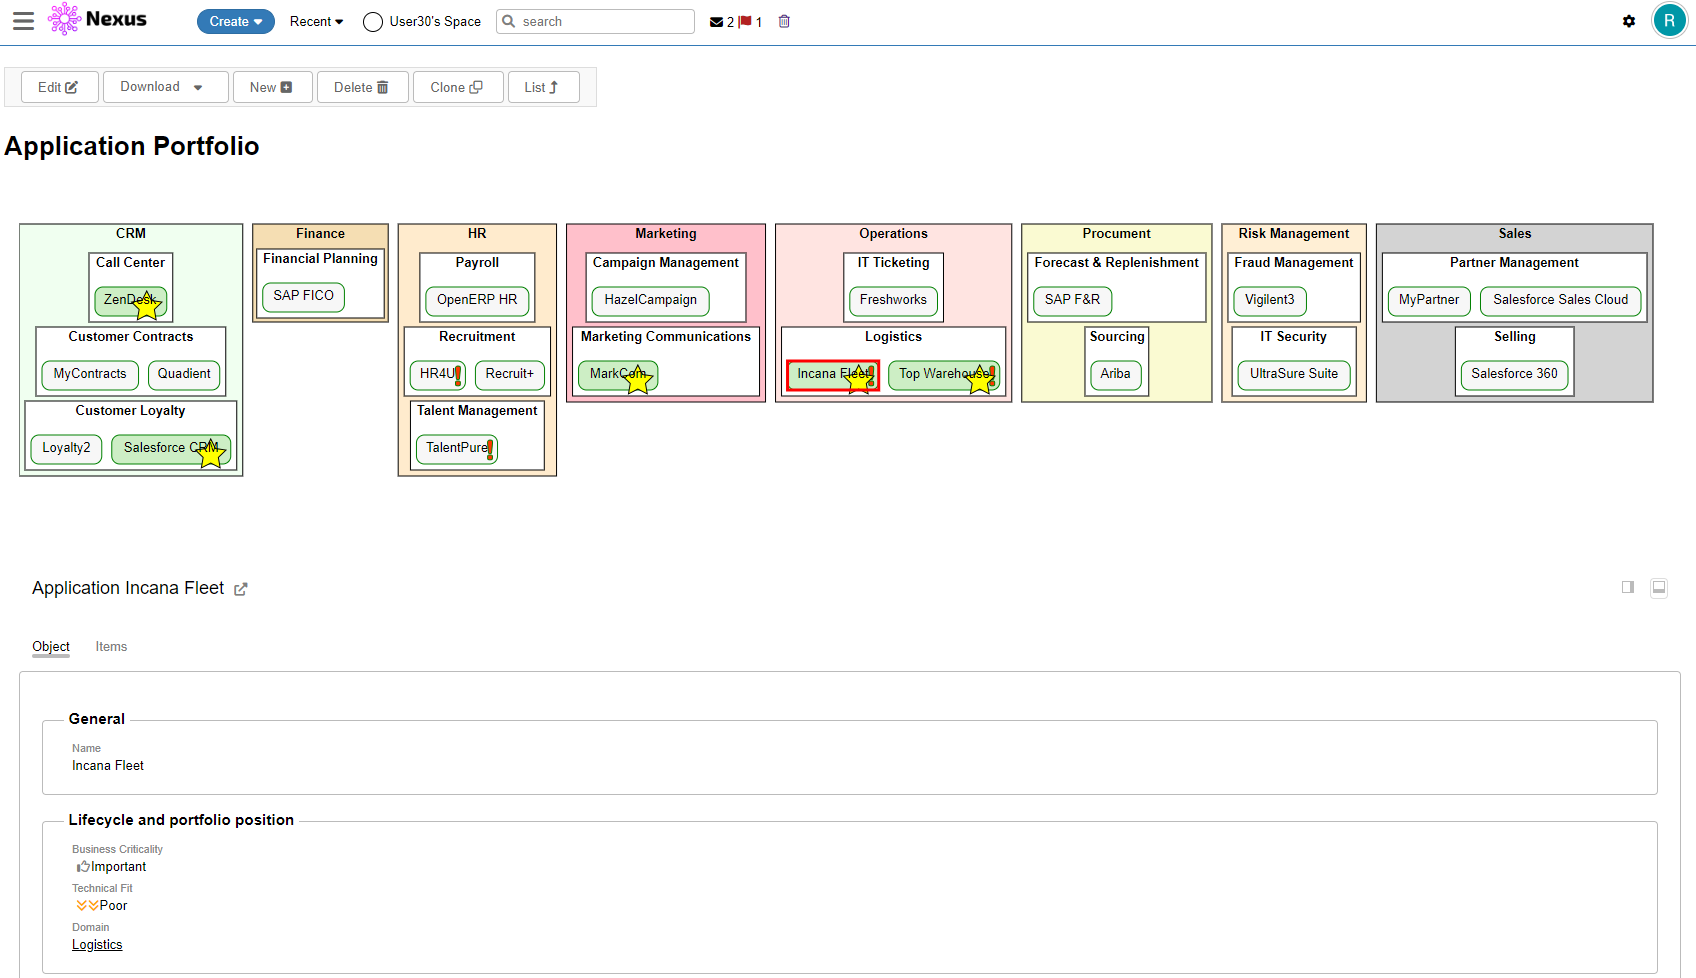Select the Salesforce 360 application
The image size is (1696, 978).
1514,374
